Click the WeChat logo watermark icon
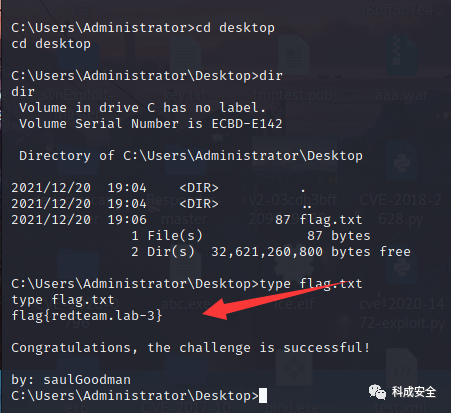 click(377, 392)
